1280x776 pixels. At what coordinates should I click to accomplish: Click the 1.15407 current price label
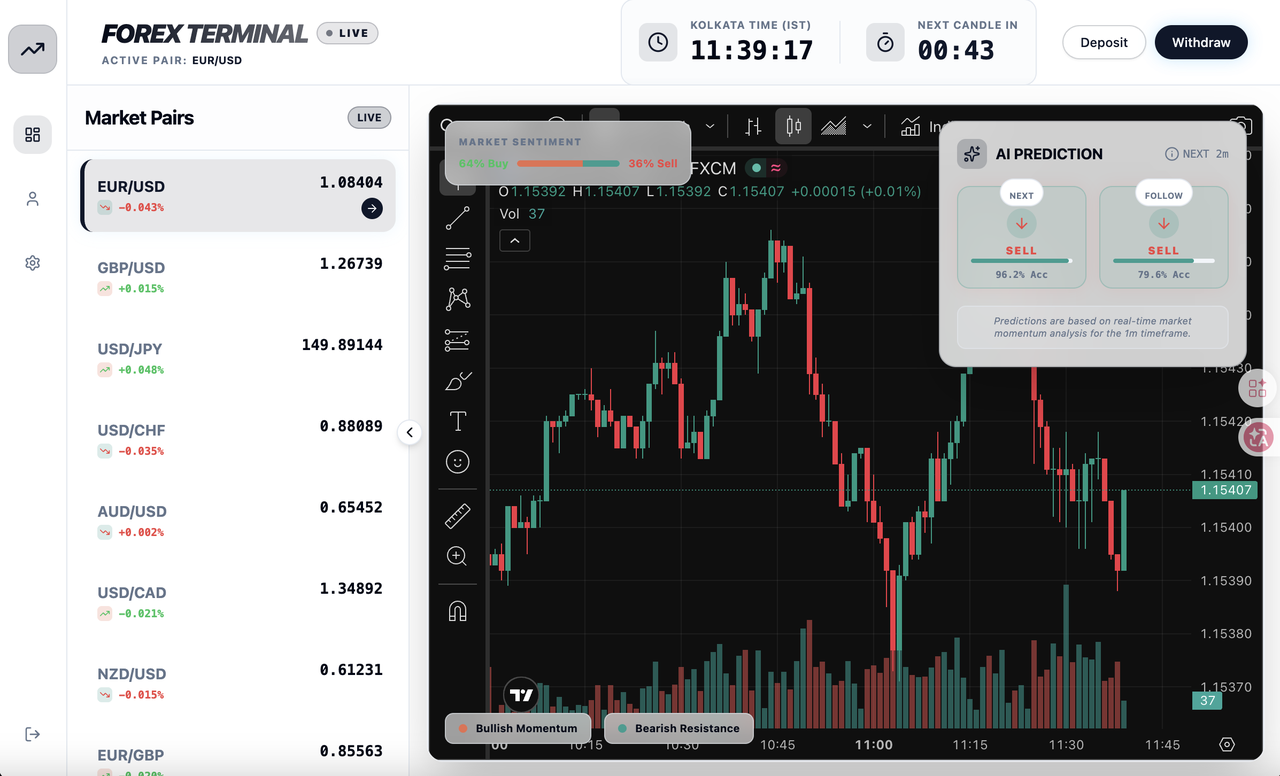tap(1224, 490)
